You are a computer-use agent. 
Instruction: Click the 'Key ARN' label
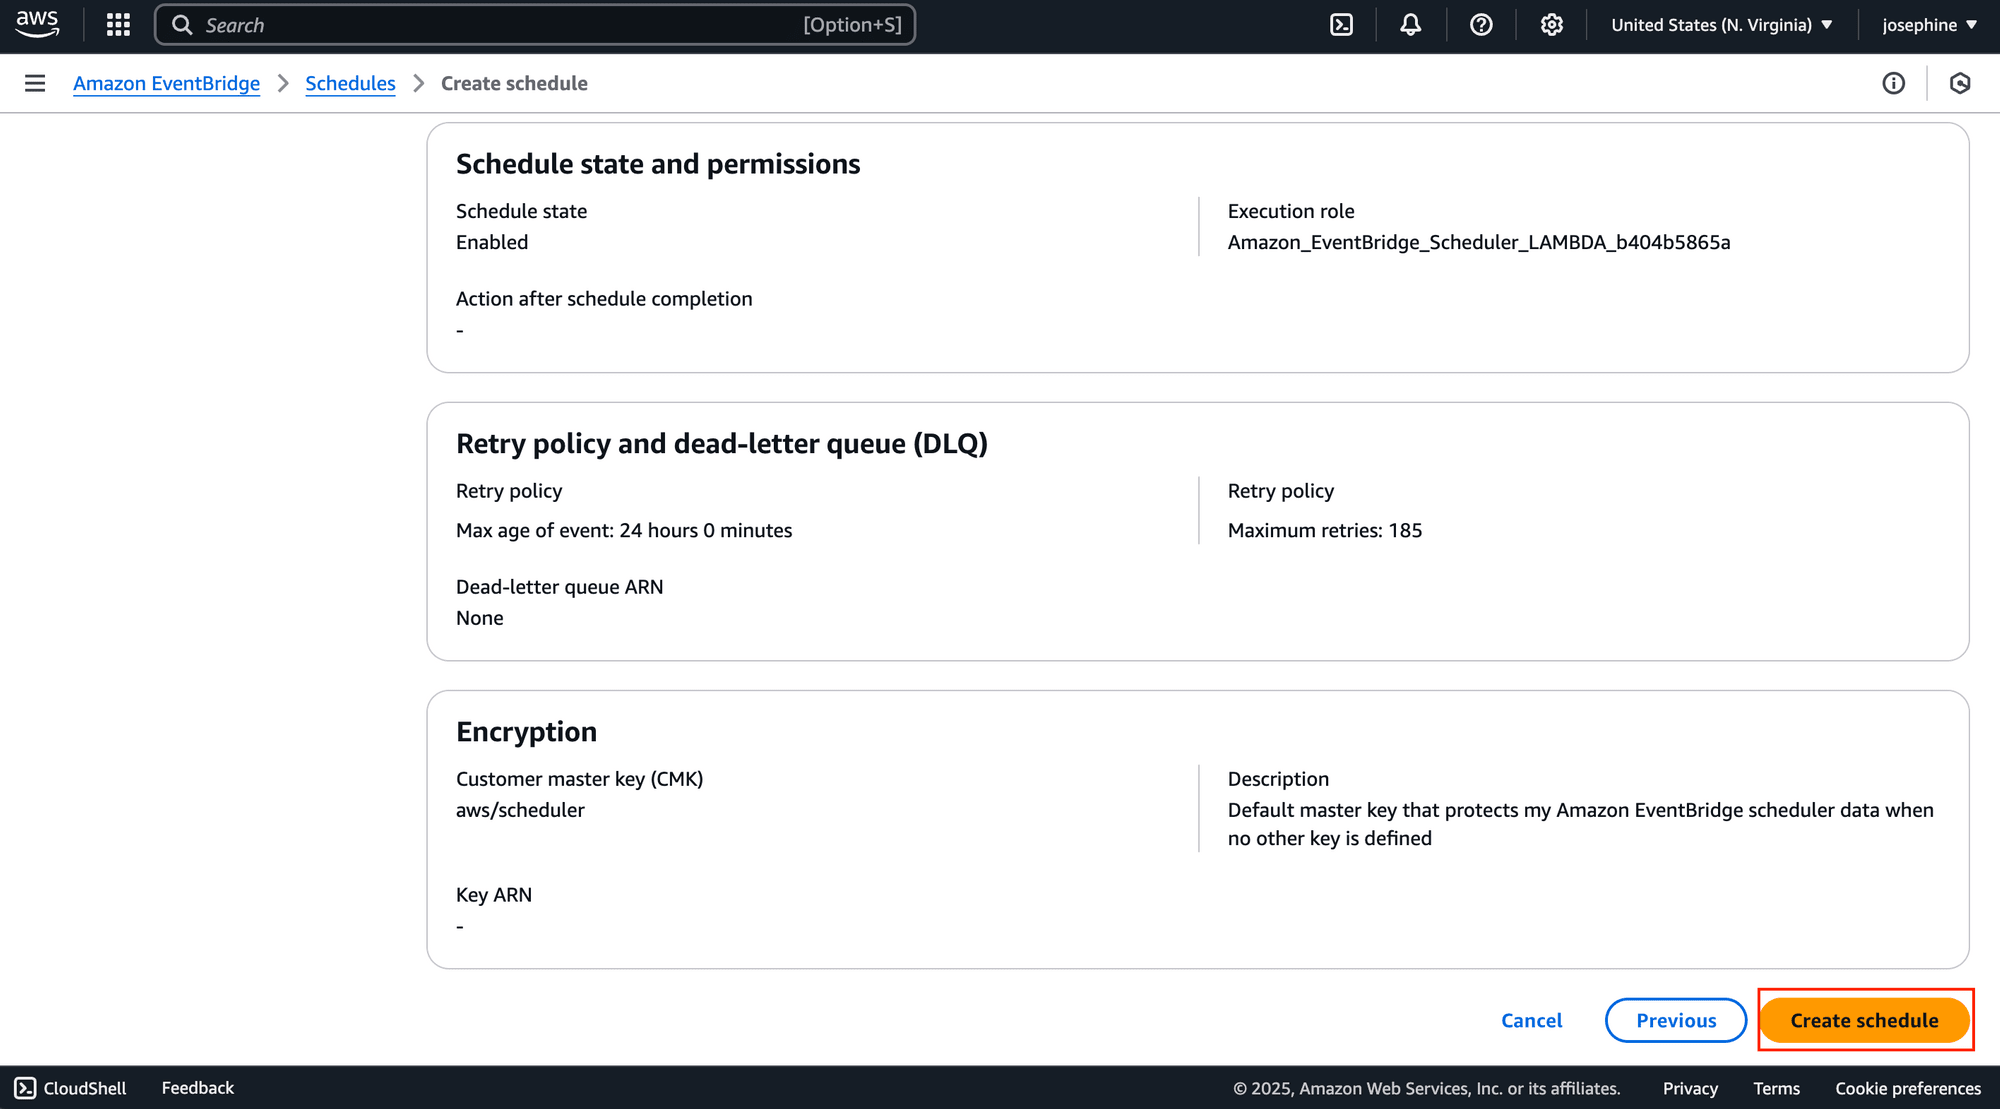[494, 894]
